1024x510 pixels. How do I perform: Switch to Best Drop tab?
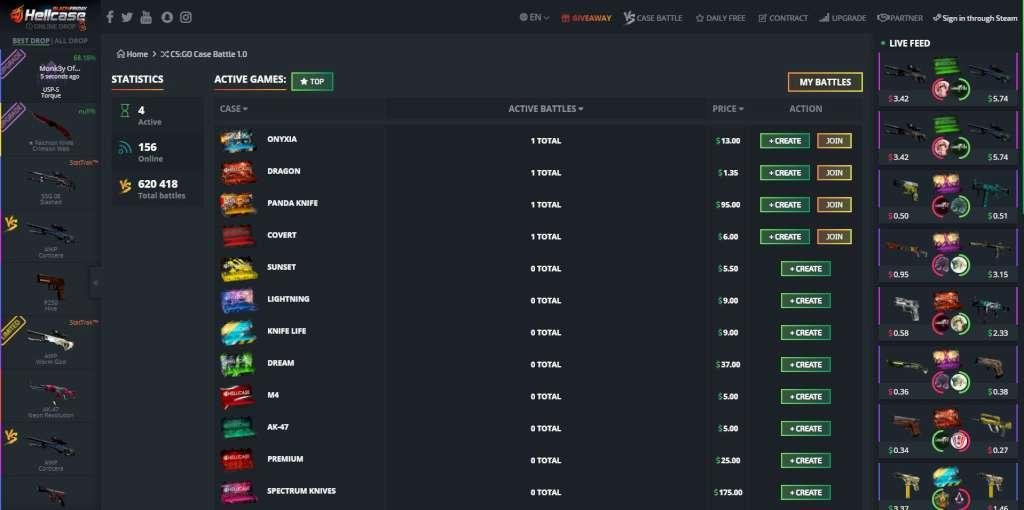point(31,40)
